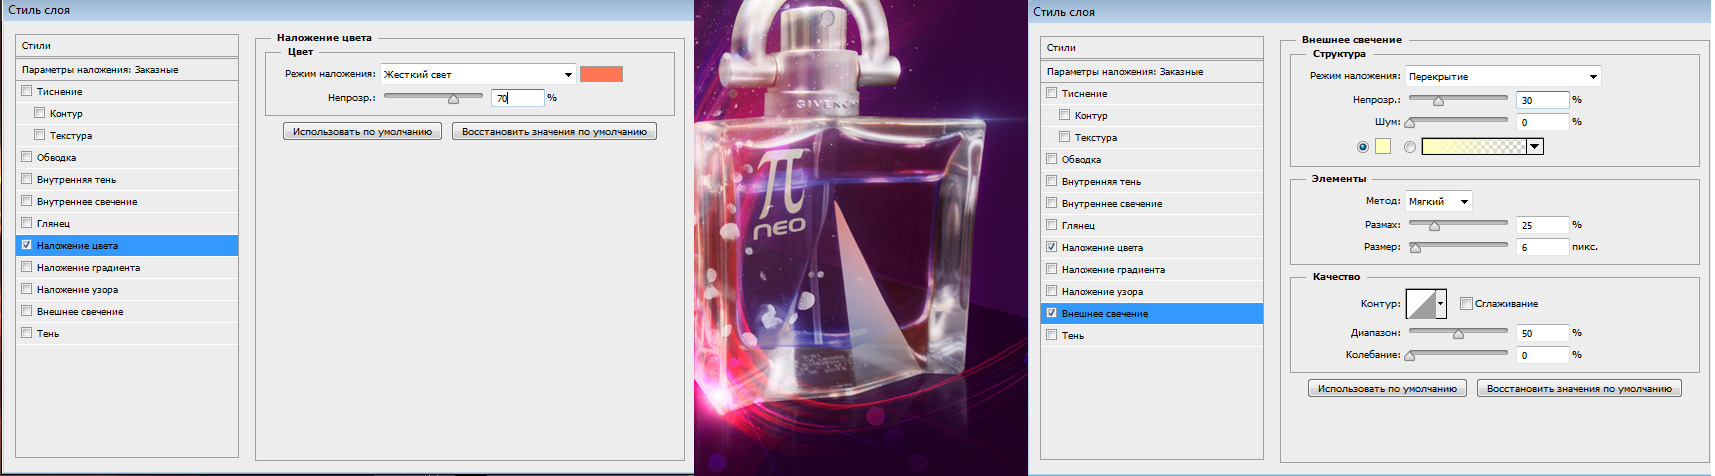The width and height of the screenshot is (1715, 476).
Task: Click Использовать по умолчанию in left dialog
Action: [x=362, y=131]
